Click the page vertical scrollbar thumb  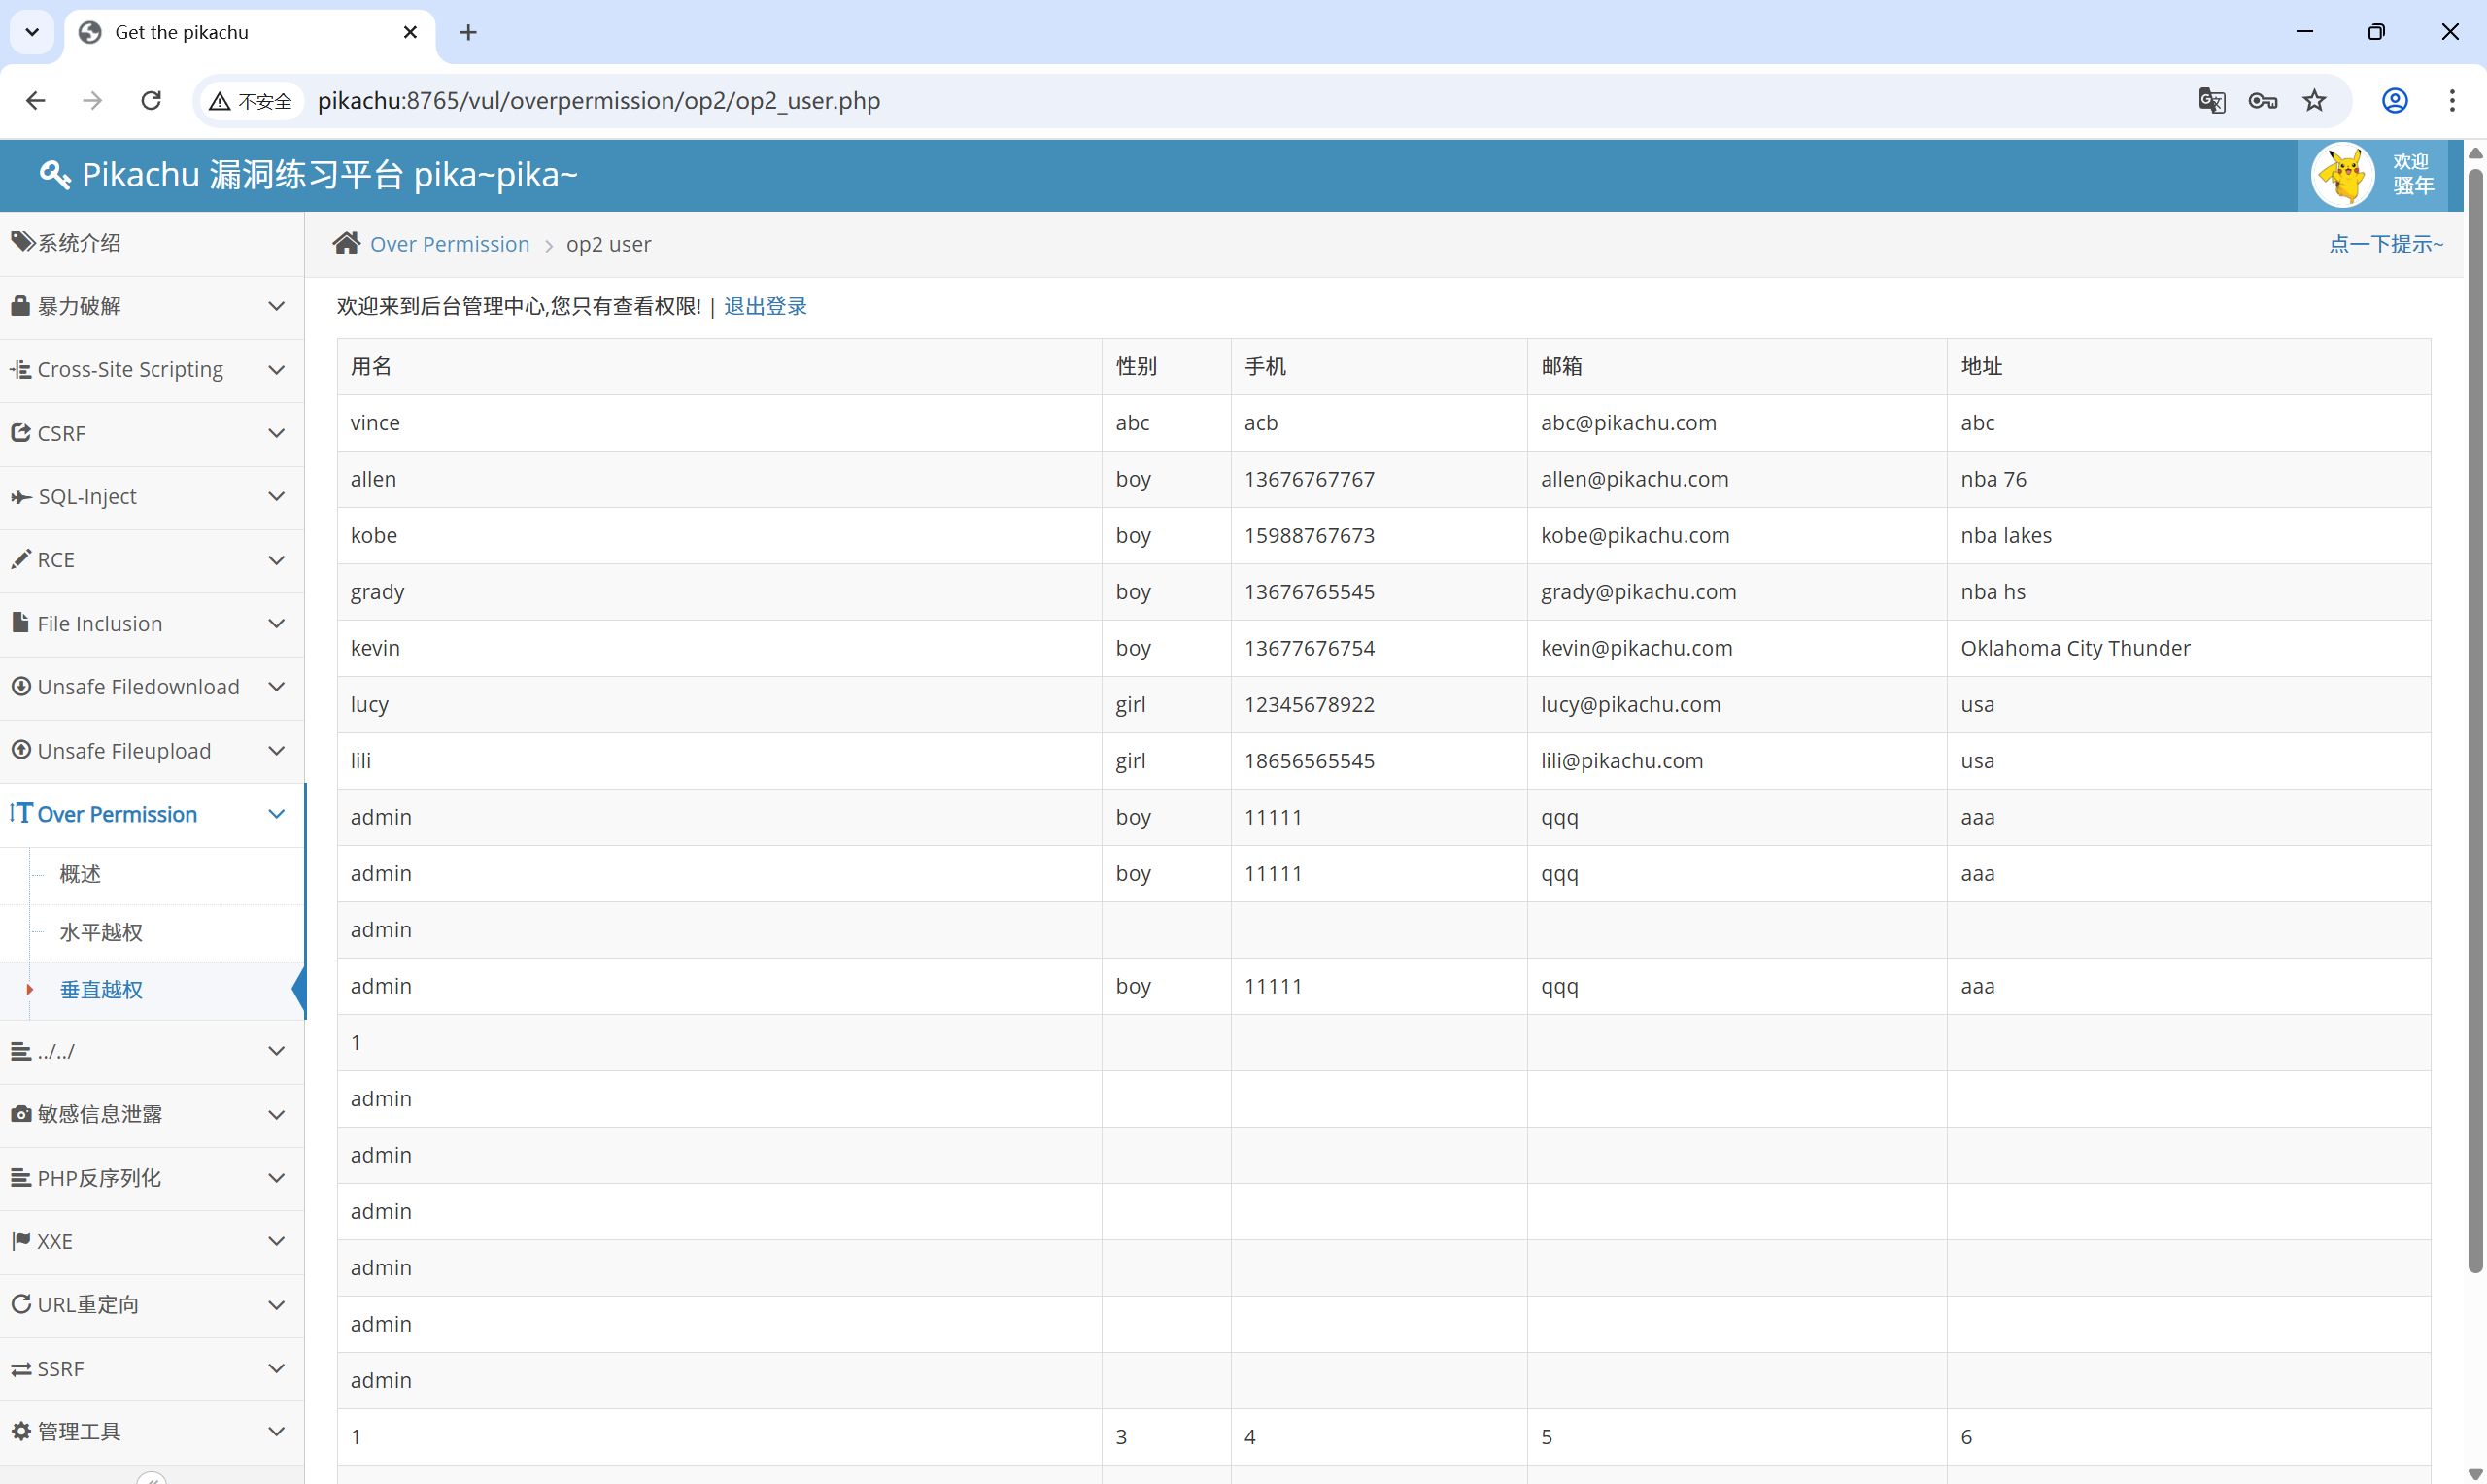(x=2475, y=720)
